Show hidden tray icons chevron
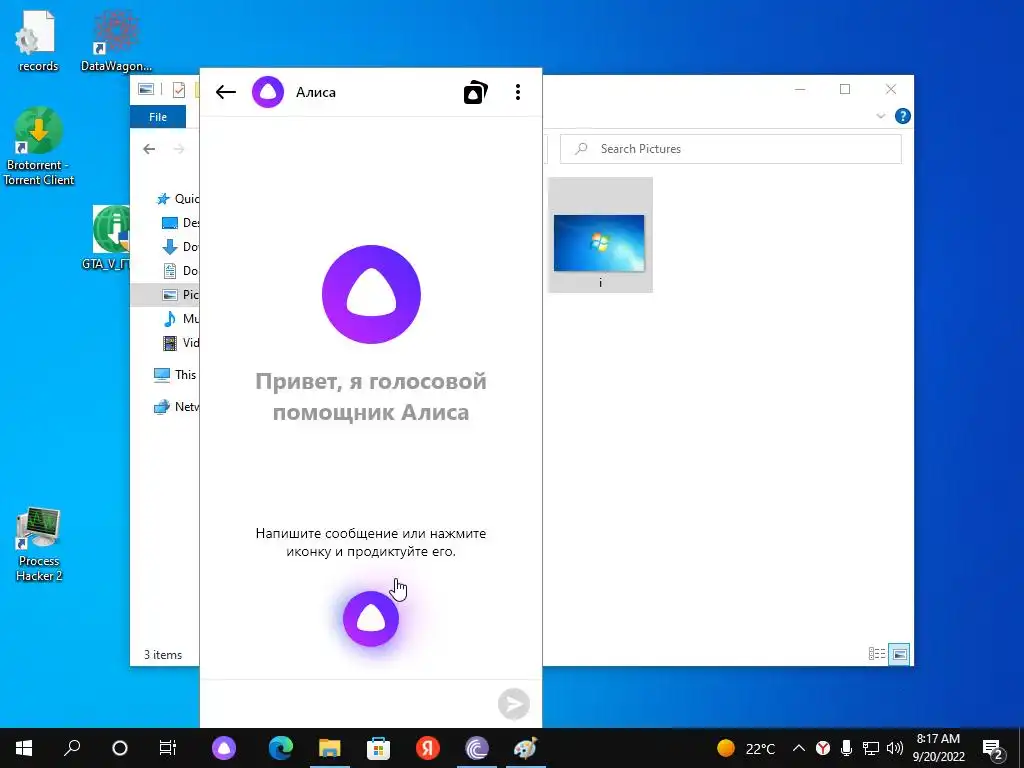Screen dimensions: 1024x768 pyautogui.click(x=799, y=748)
